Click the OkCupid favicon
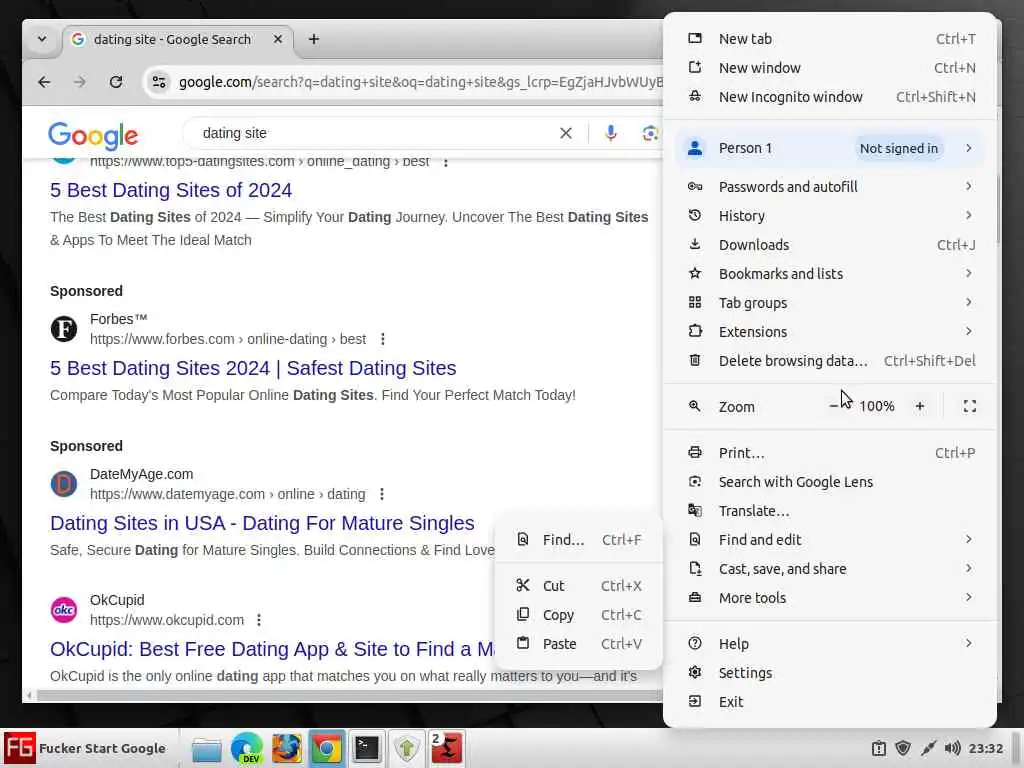1024x768 pixels. click(64, 610)
